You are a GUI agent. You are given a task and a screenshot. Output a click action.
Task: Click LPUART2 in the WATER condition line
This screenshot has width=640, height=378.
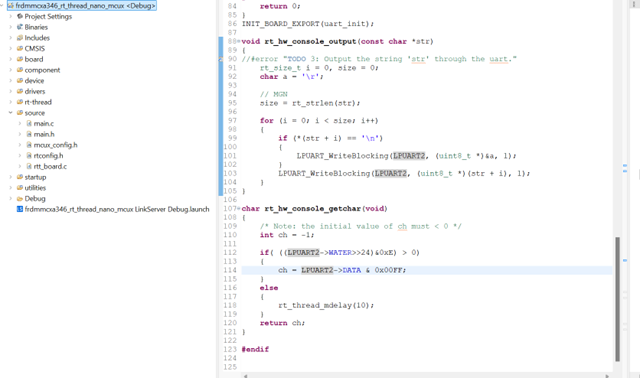coord(303,253)
